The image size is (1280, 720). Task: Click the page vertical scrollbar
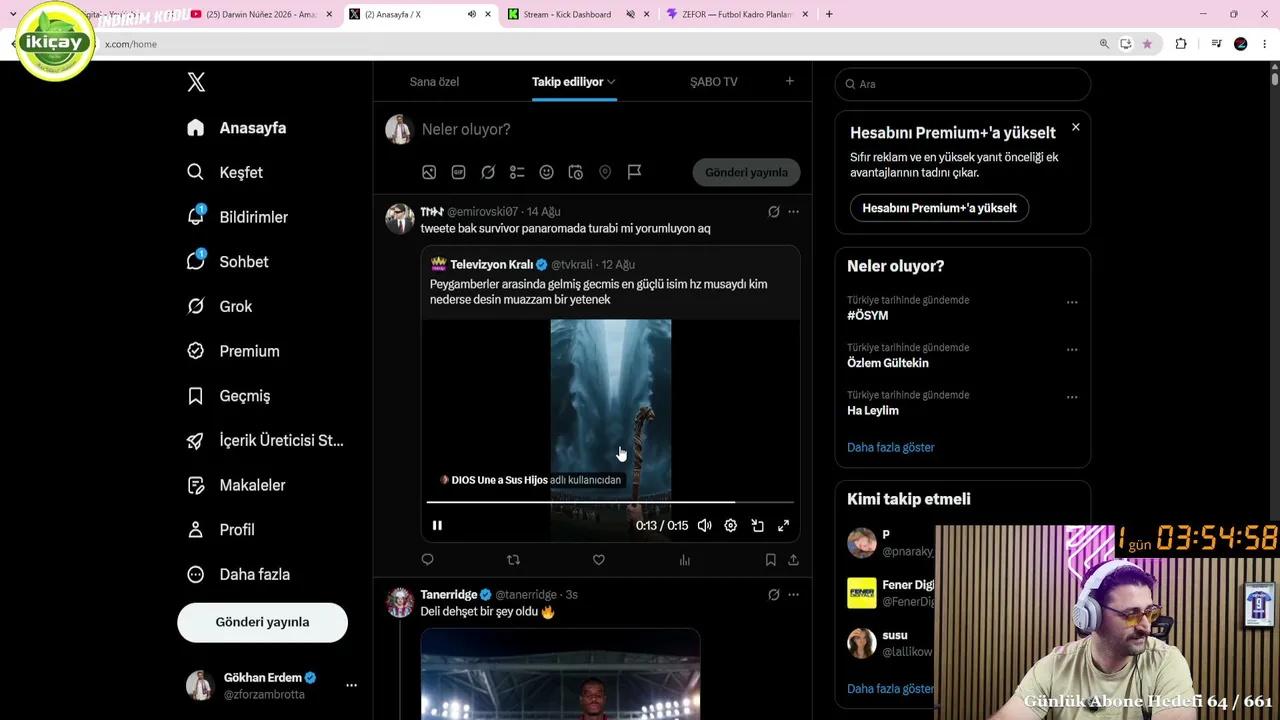click(1274, 78)
